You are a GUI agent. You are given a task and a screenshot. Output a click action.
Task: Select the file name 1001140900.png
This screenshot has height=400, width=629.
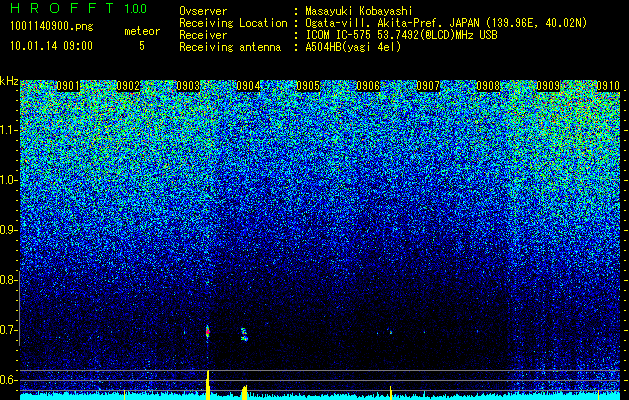[x=51, y=26]
